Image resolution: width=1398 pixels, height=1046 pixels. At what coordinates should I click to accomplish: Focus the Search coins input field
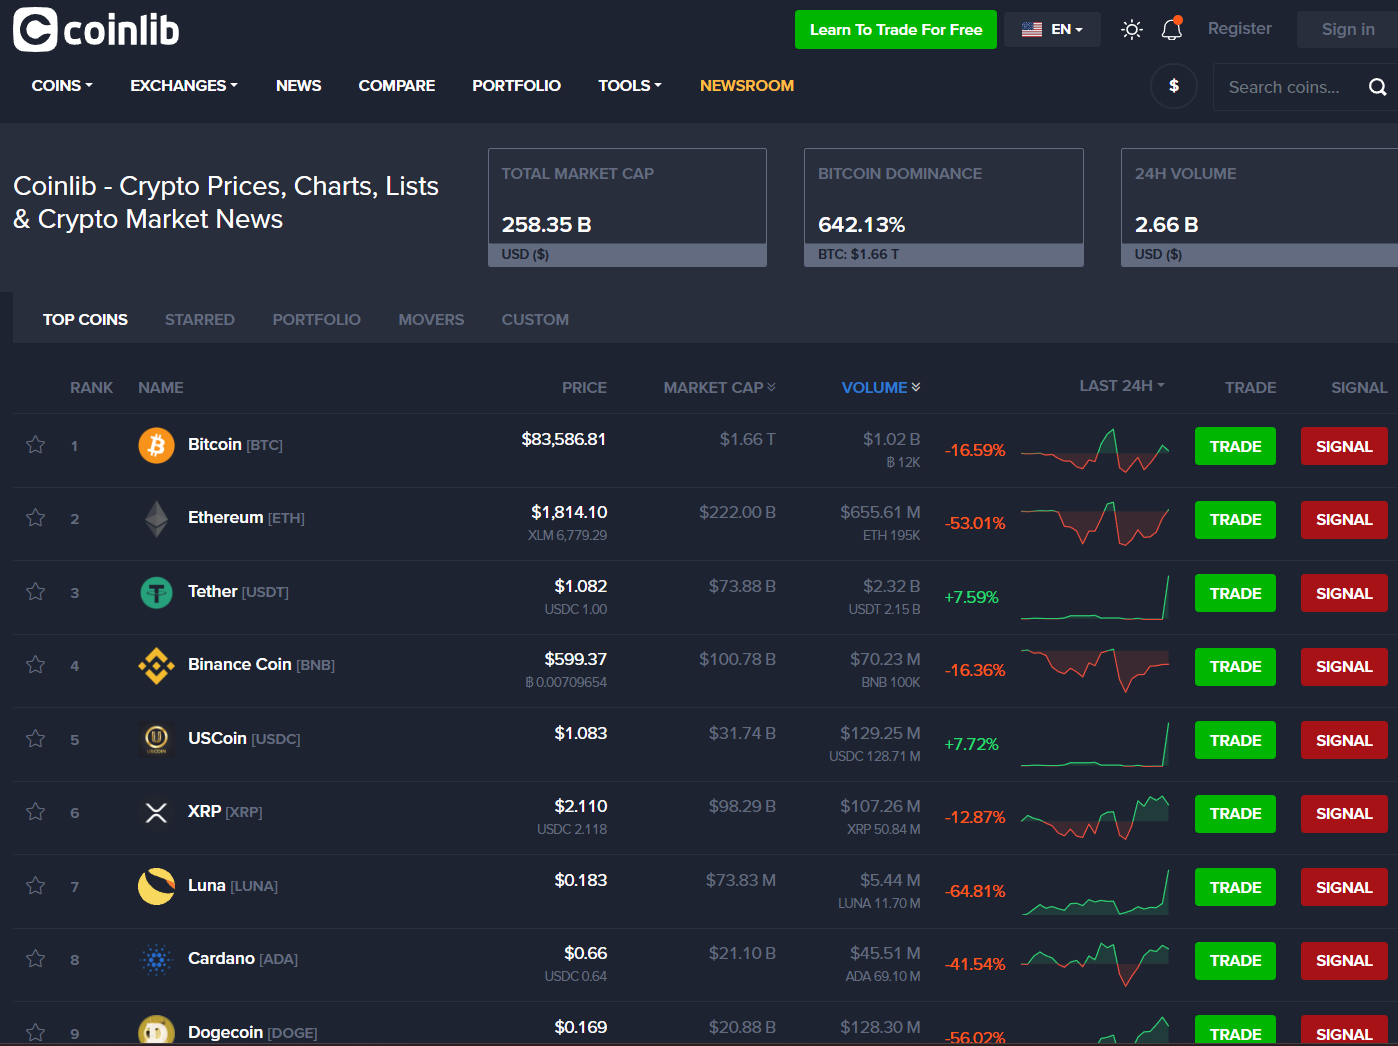tap(1290, 87)
